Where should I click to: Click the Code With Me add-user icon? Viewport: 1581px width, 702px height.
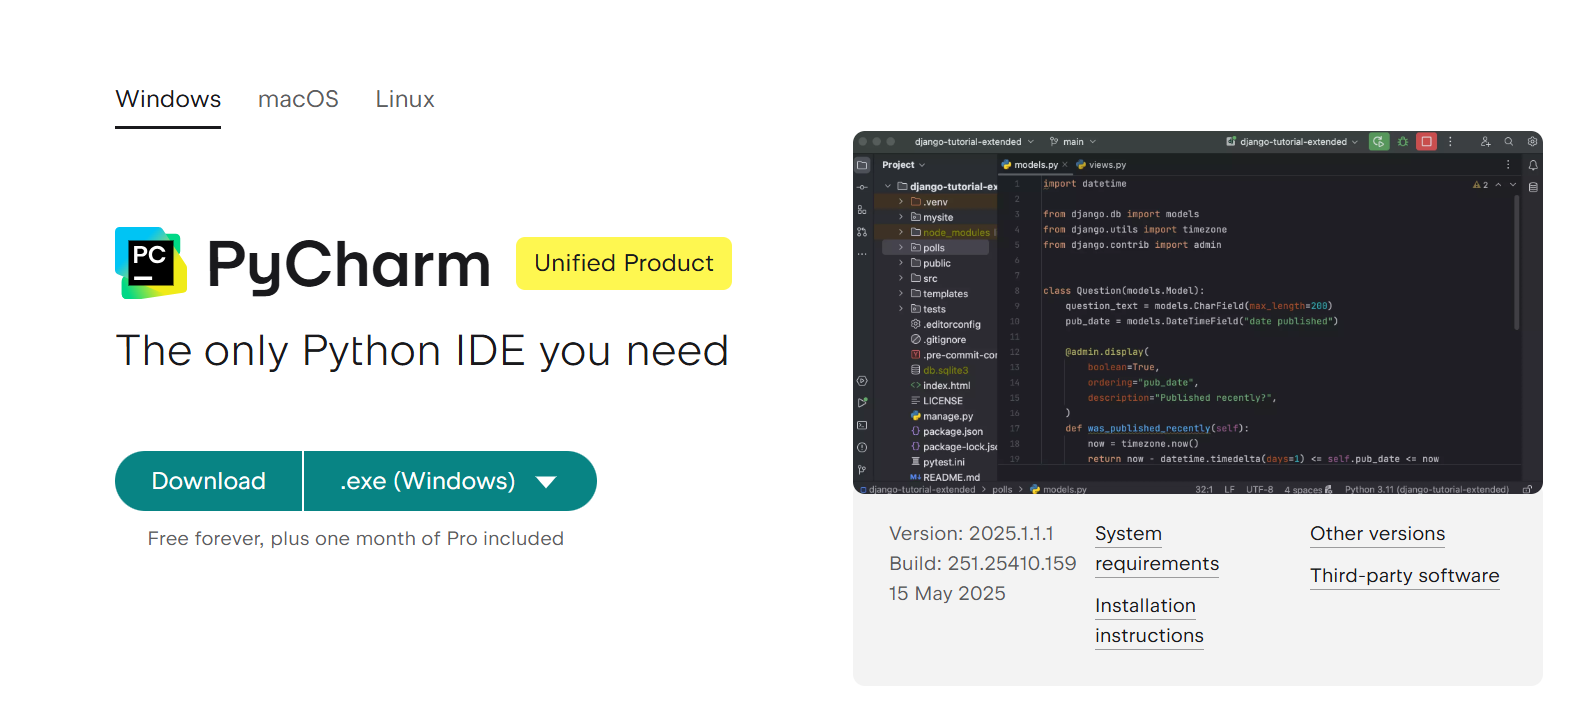tap(1485, 142)
